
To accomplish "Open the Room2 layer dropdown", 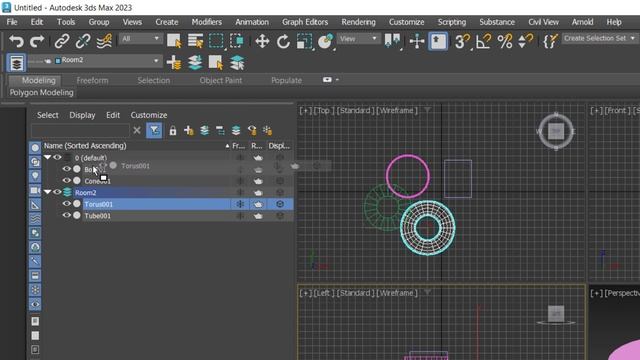I will tap(94, 60).
